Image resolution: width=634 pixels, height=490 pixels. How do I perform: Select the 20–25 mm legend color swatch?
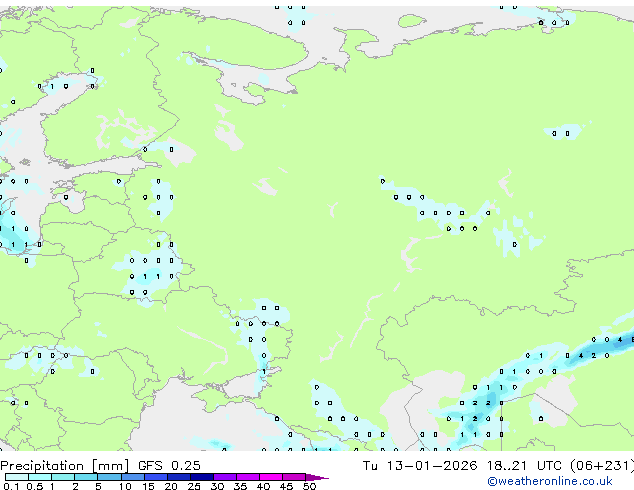[x=179, y=477]
